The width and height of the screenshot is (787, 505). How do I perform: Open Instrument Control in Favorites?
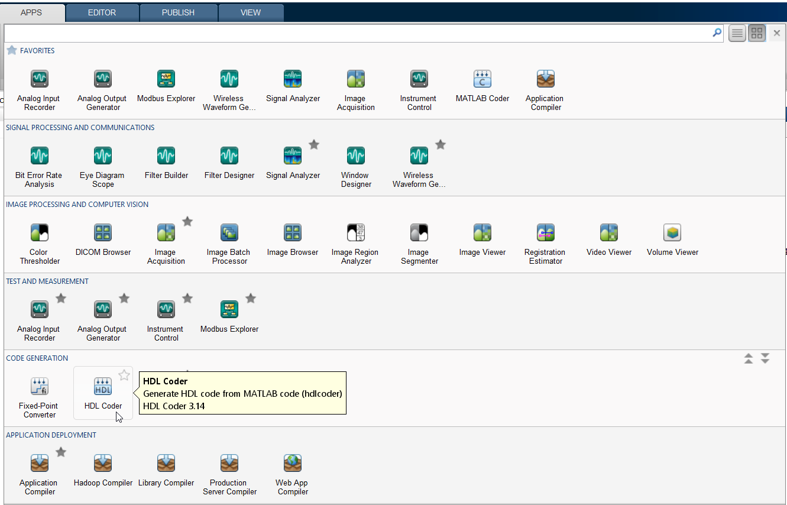(x=419, y=90)
